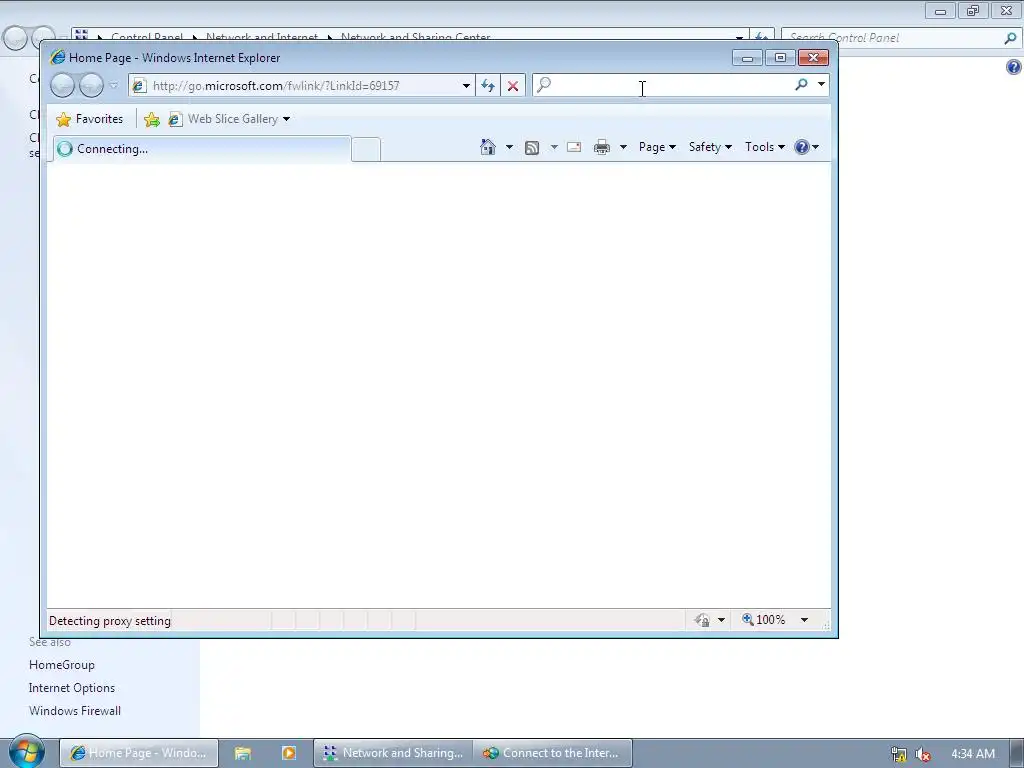Expand the zoom level dropdown arrow
1024x768 pixels.
805,620
